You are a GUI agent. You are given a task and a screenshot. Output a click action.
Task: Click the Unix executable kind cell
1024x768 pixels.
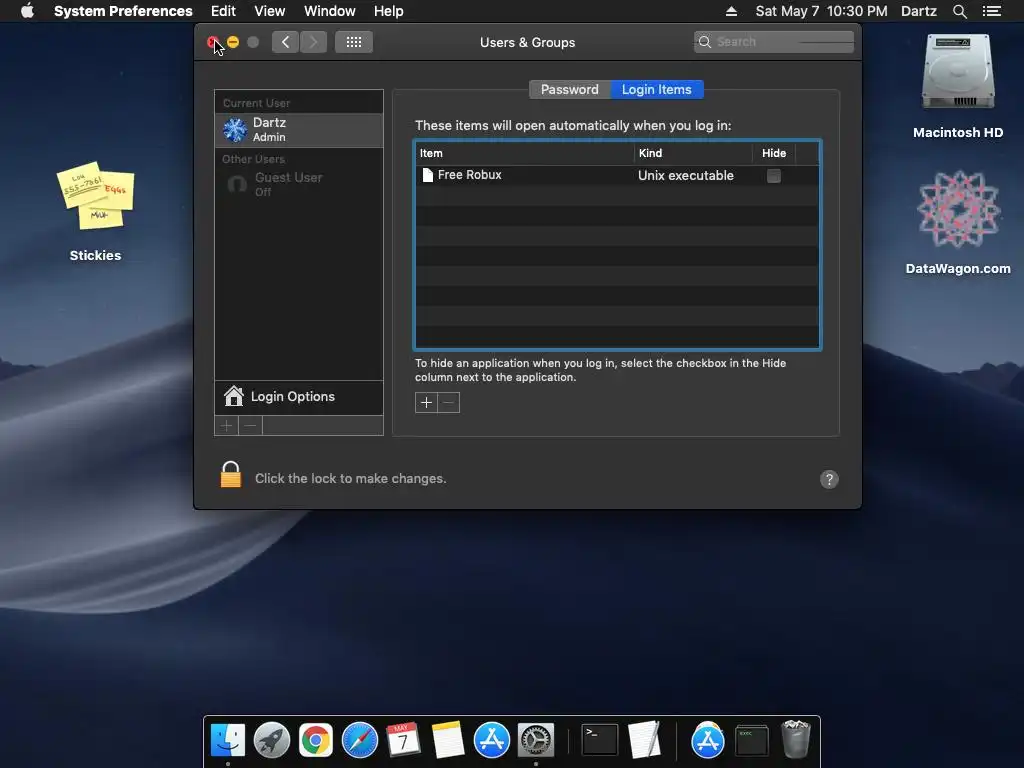686,176
